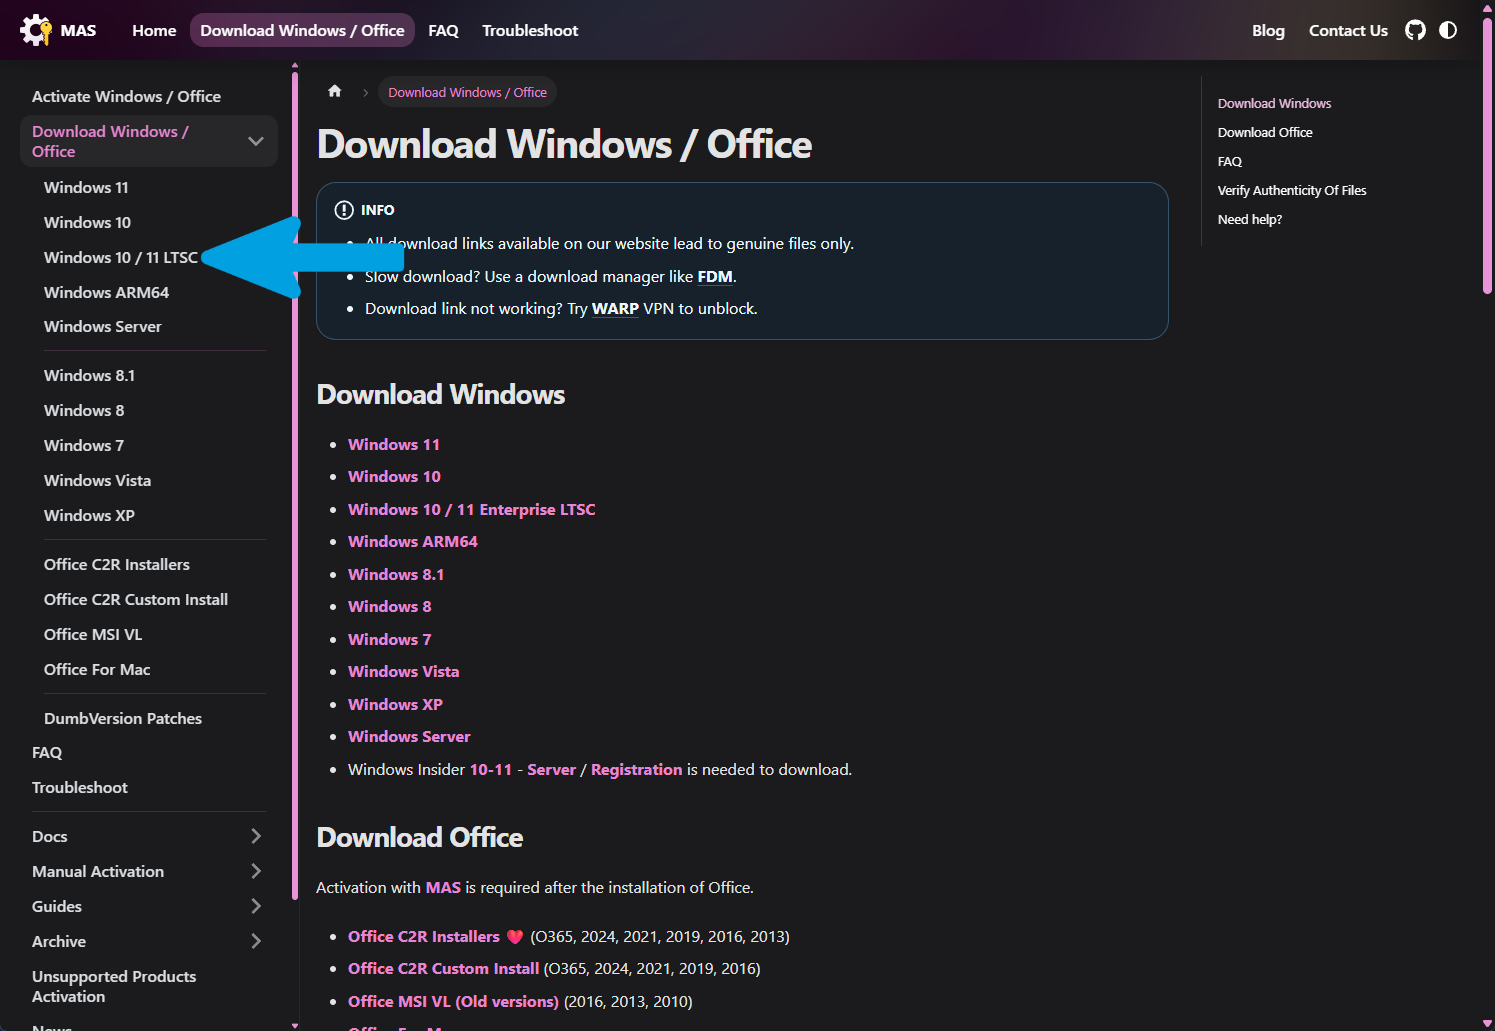Screen dimensions: 1495x1031
Task: Open the FAQ tab in top navigation
Action: pyautogui.click(x=443, y=30)
